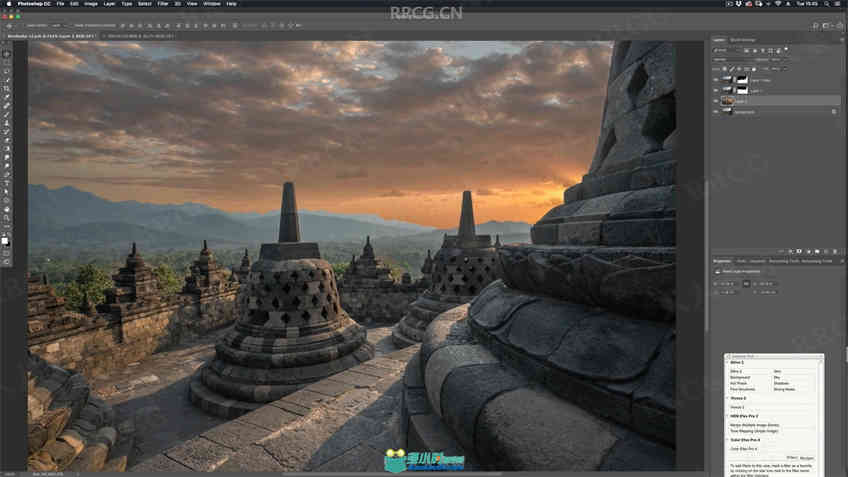Viewport: 848px width, 477px height.
Task: Select the Lasso tool
Action: pyautogui.click(x=6, y=71)
